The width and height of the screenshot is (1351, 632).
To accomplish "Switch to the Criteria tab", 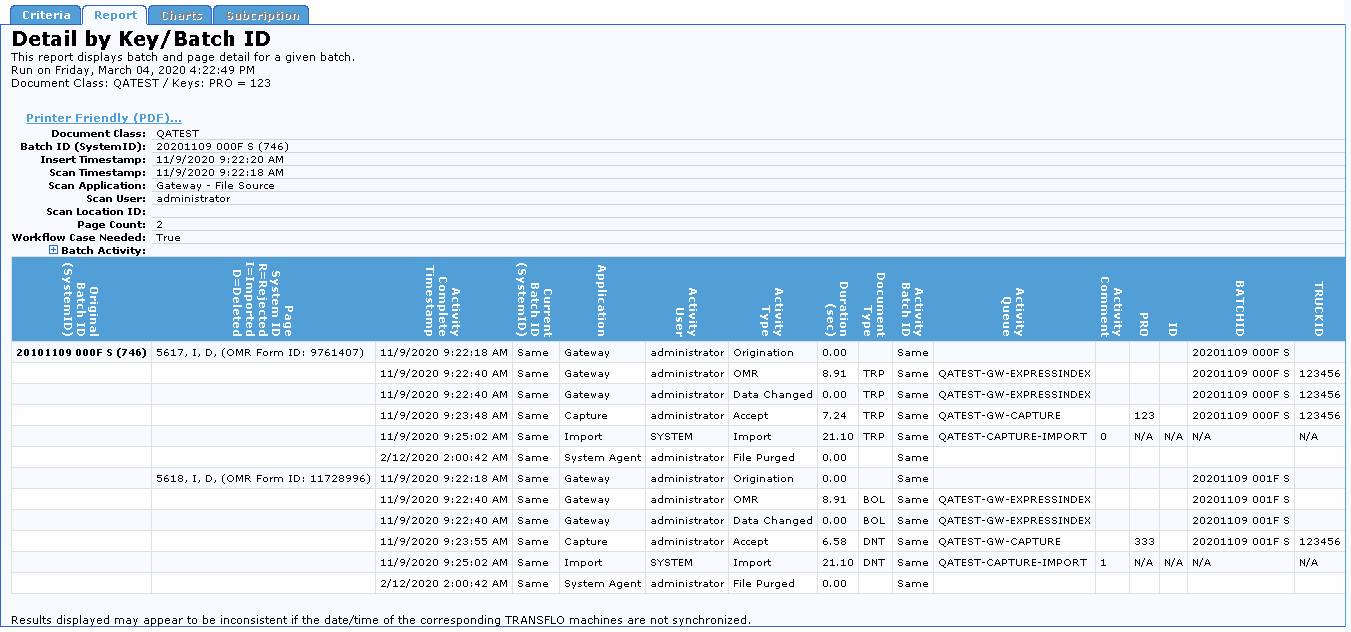I will pos(46,15).
